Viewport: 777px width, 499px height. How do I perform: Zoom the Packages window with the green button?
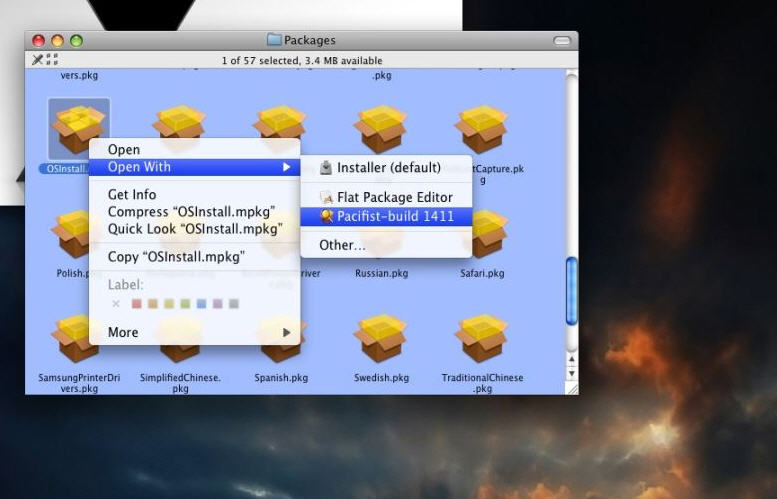[76, 41]
